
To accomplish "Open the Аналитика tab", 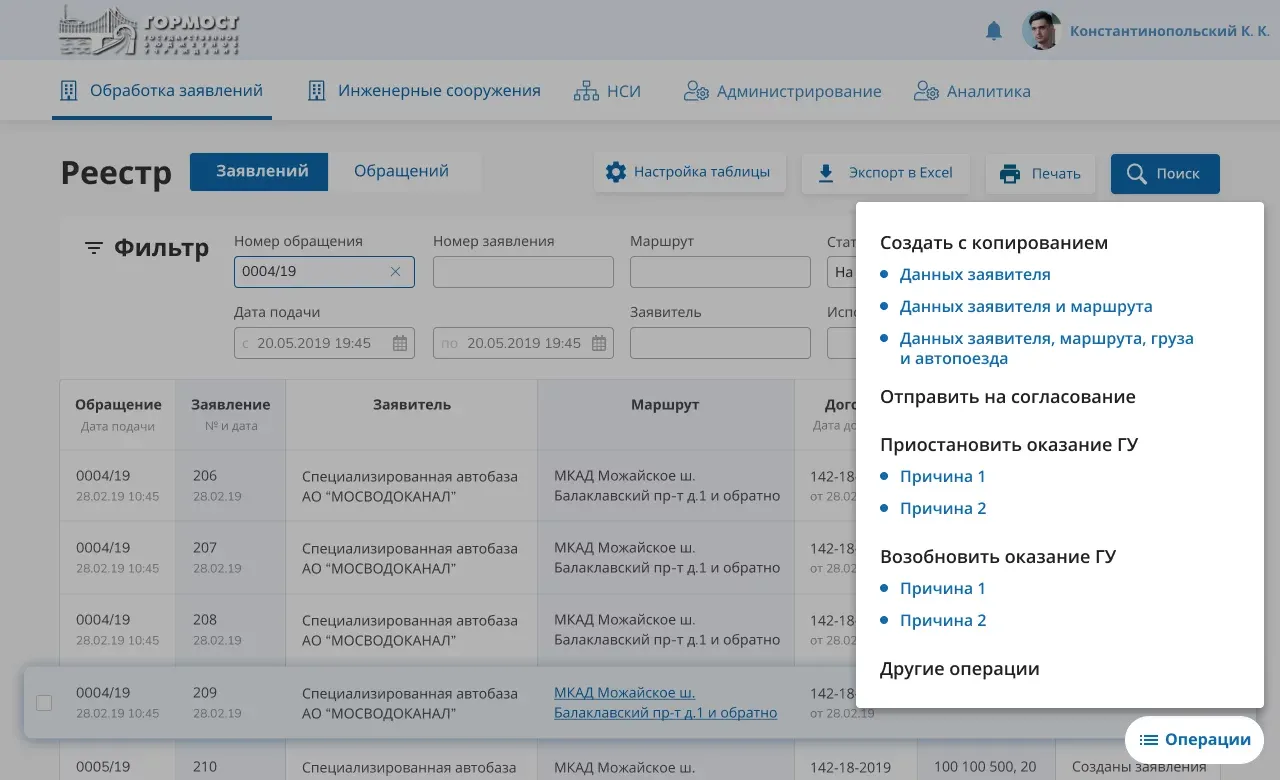I will tap(972, 91).
